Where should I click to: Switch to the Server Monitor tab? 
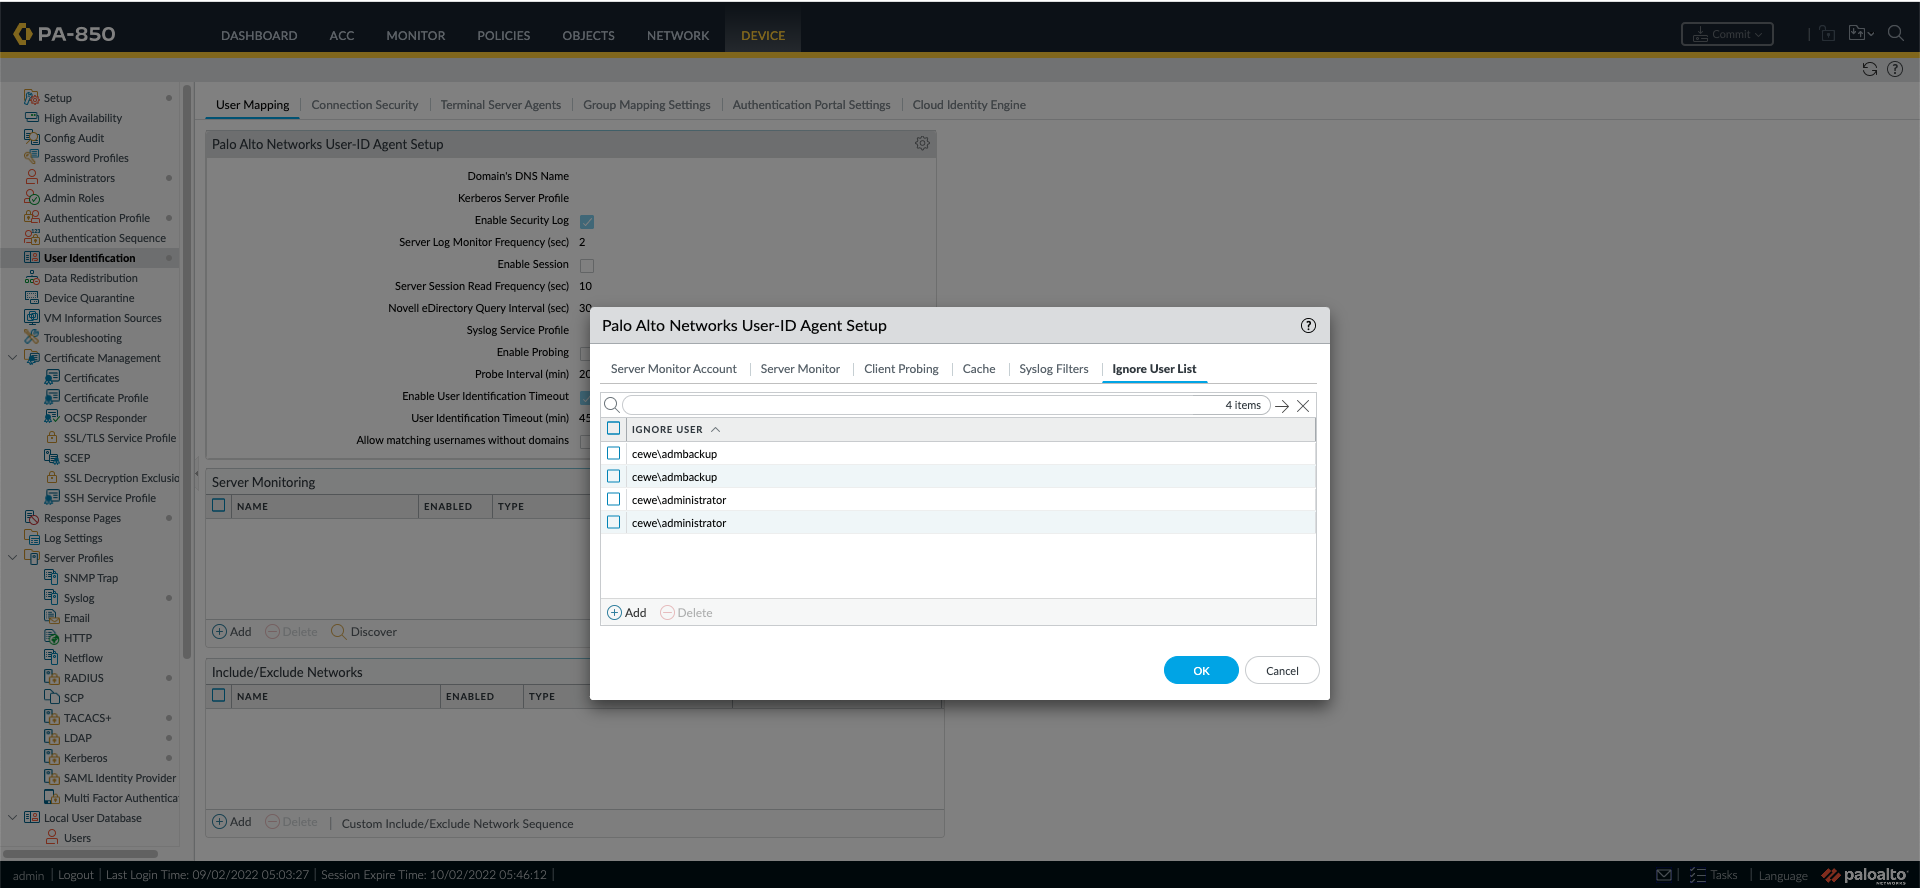[800, 369]
